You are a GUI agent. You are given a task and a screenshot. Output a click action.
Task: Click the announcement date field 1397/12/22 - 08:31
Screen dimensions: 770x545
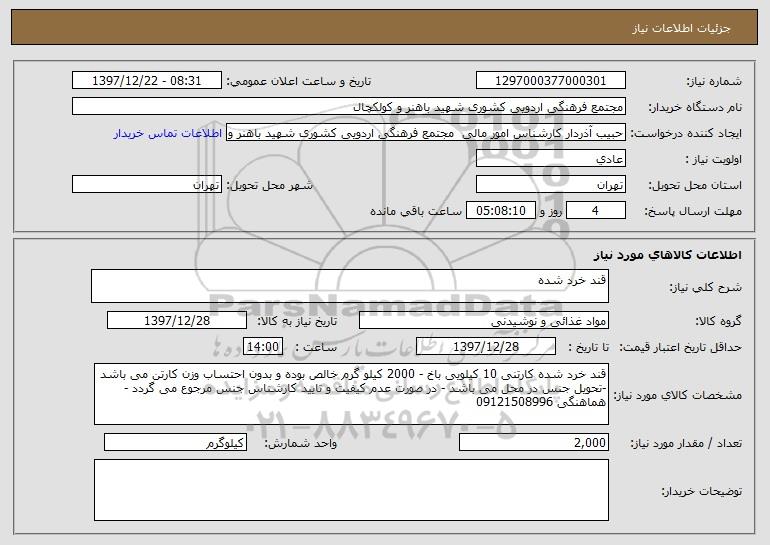coord(147,81)
